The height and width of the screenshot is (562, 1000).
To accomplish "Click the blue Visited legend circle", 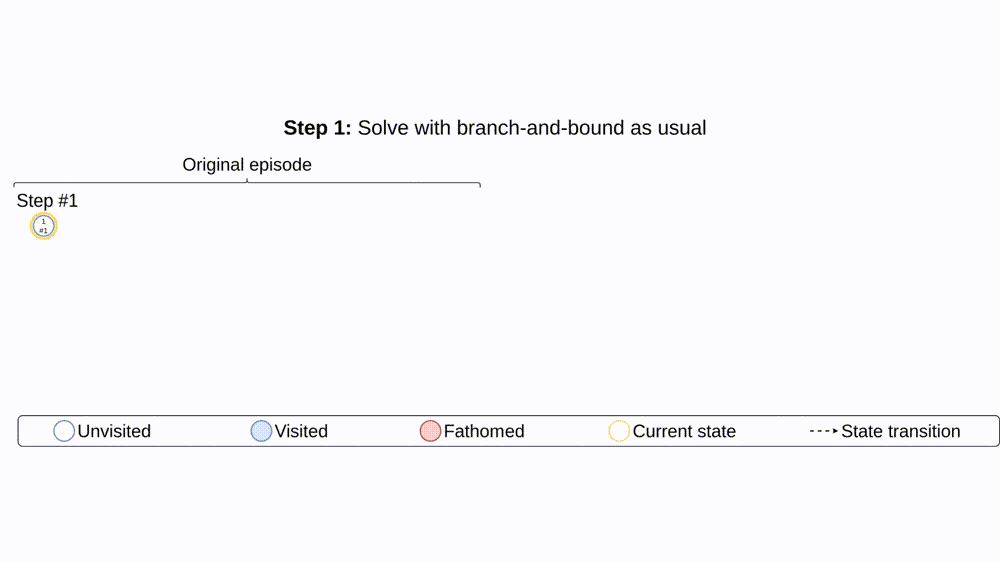I will [261, 431].
